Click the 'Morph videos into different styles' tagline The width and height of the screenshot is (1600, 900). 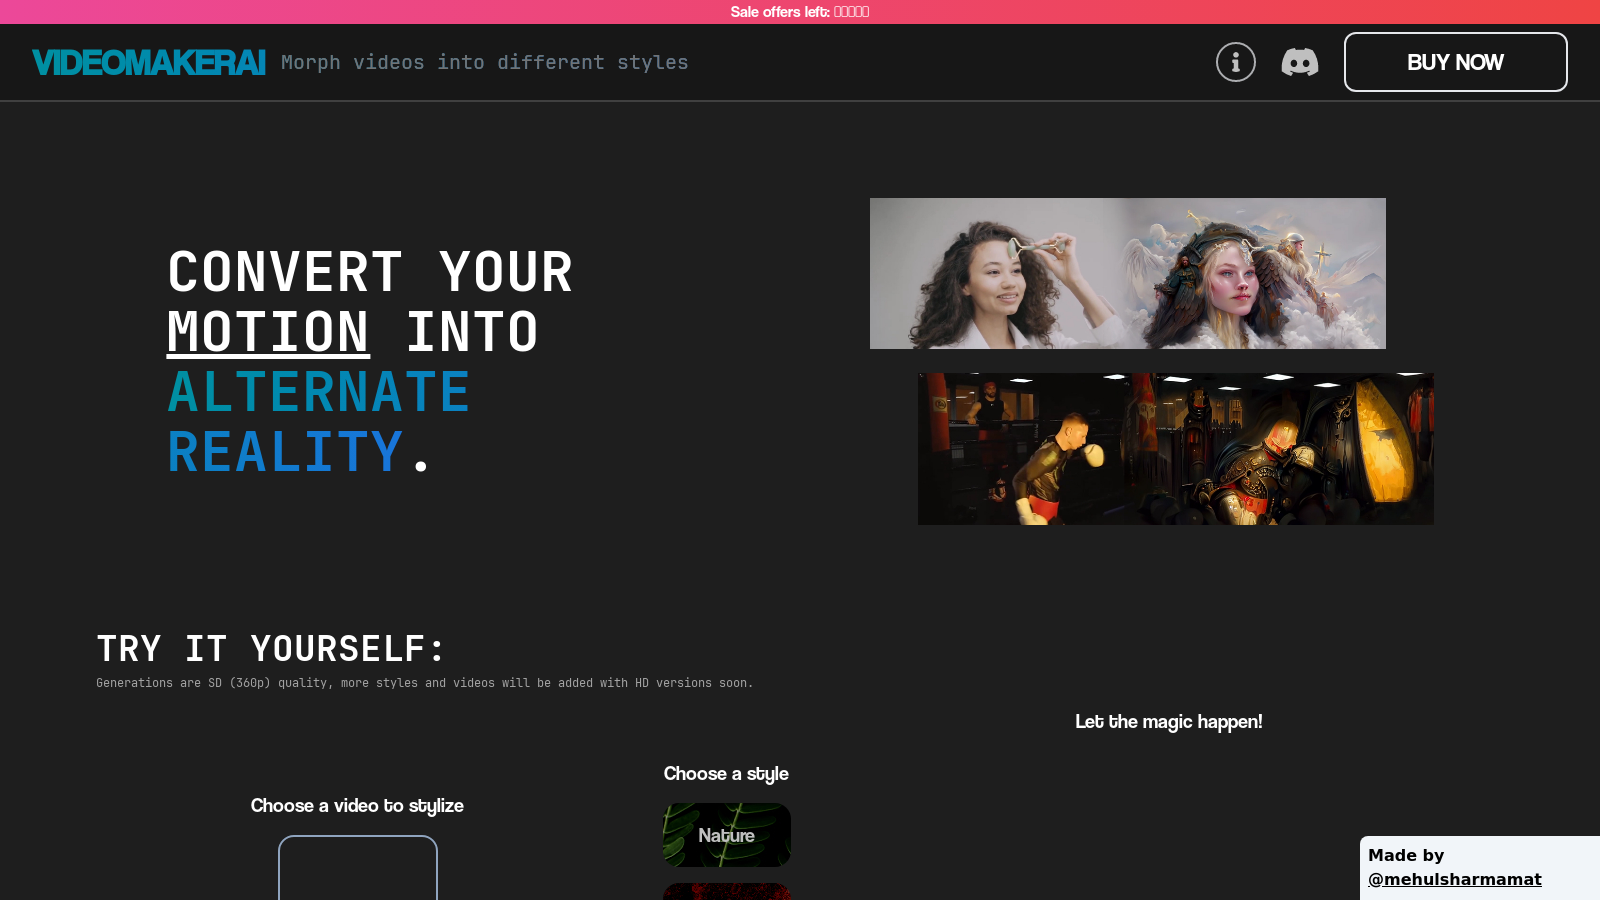(484, 62)
